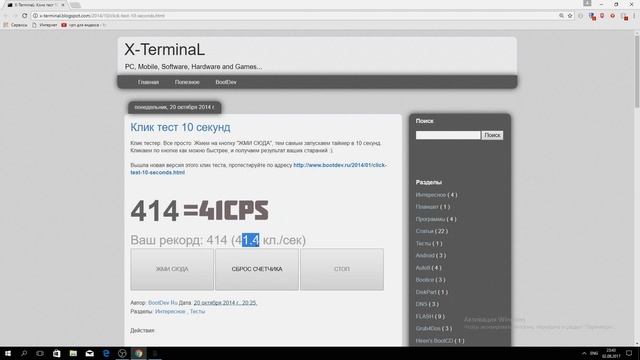
Task: Open zoom magnifier icon in address bar
Action: coord(561,16)
